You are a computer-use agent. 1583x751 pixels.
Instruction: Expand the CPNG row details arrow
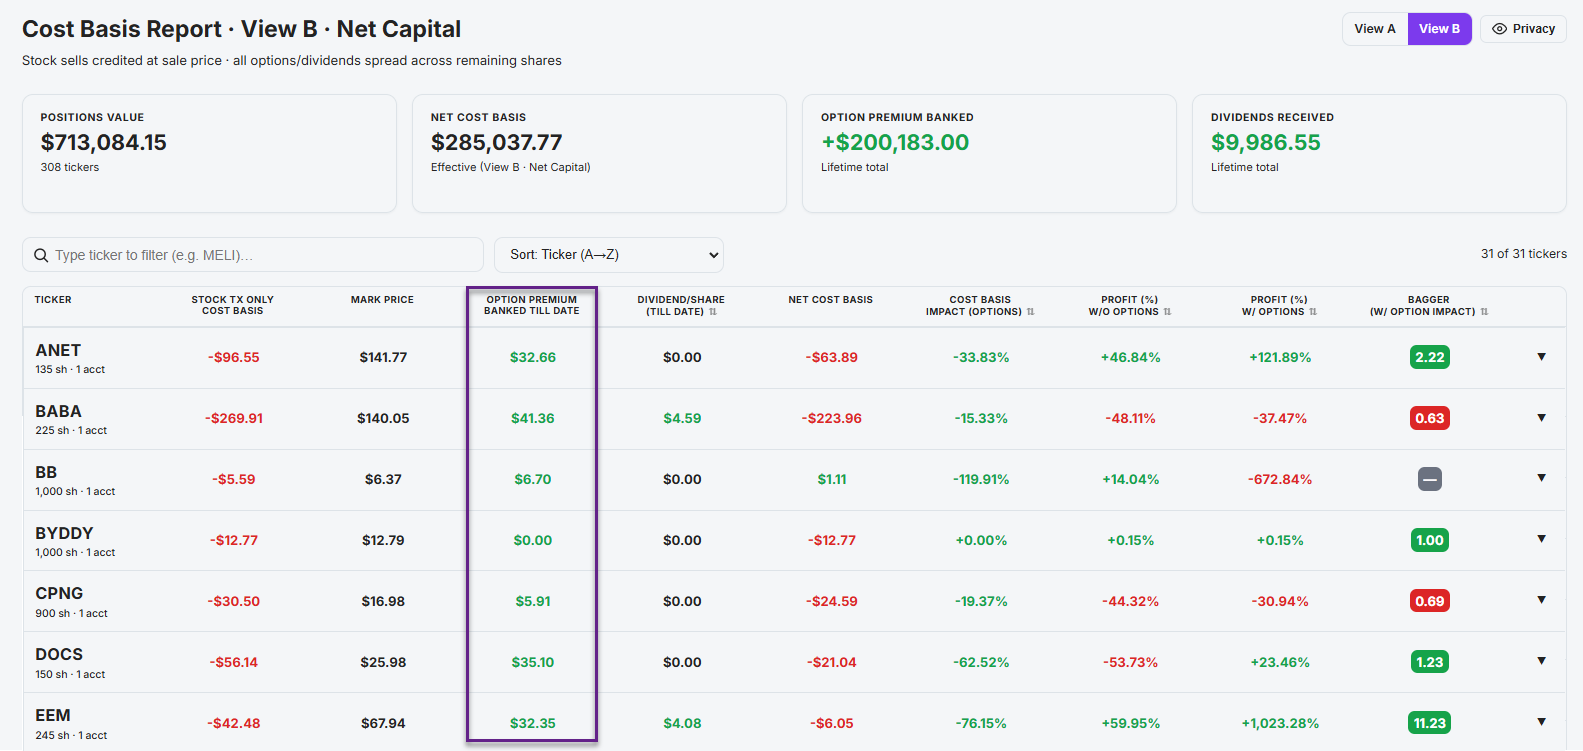pos(1541,600)
